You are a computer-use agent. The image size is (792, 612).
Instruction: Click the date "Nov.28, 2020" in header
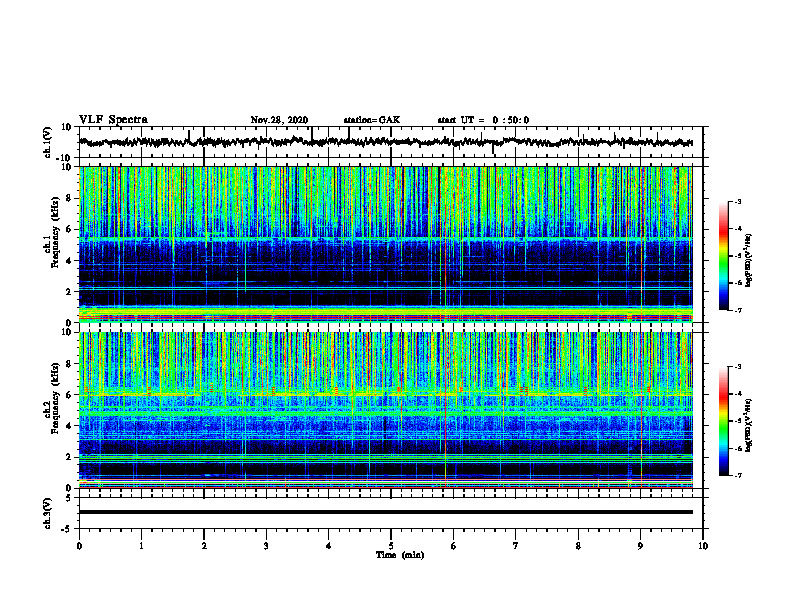(x=279, y=120)
